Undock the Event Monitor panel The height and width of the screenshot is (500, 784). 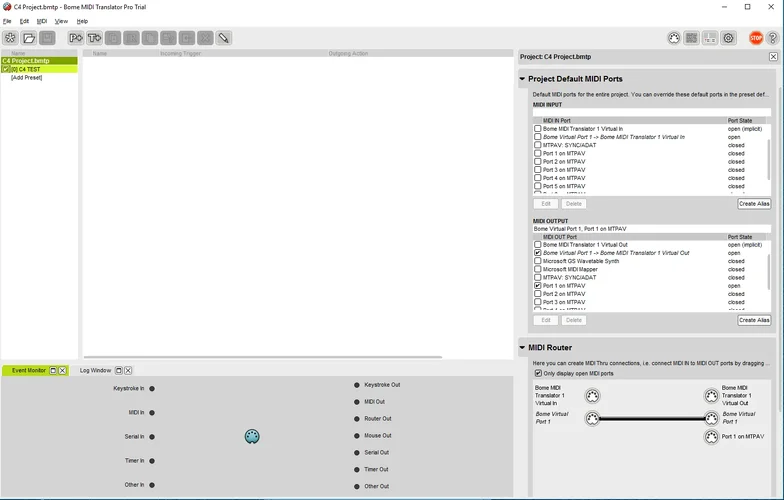[x=53, y=370]
